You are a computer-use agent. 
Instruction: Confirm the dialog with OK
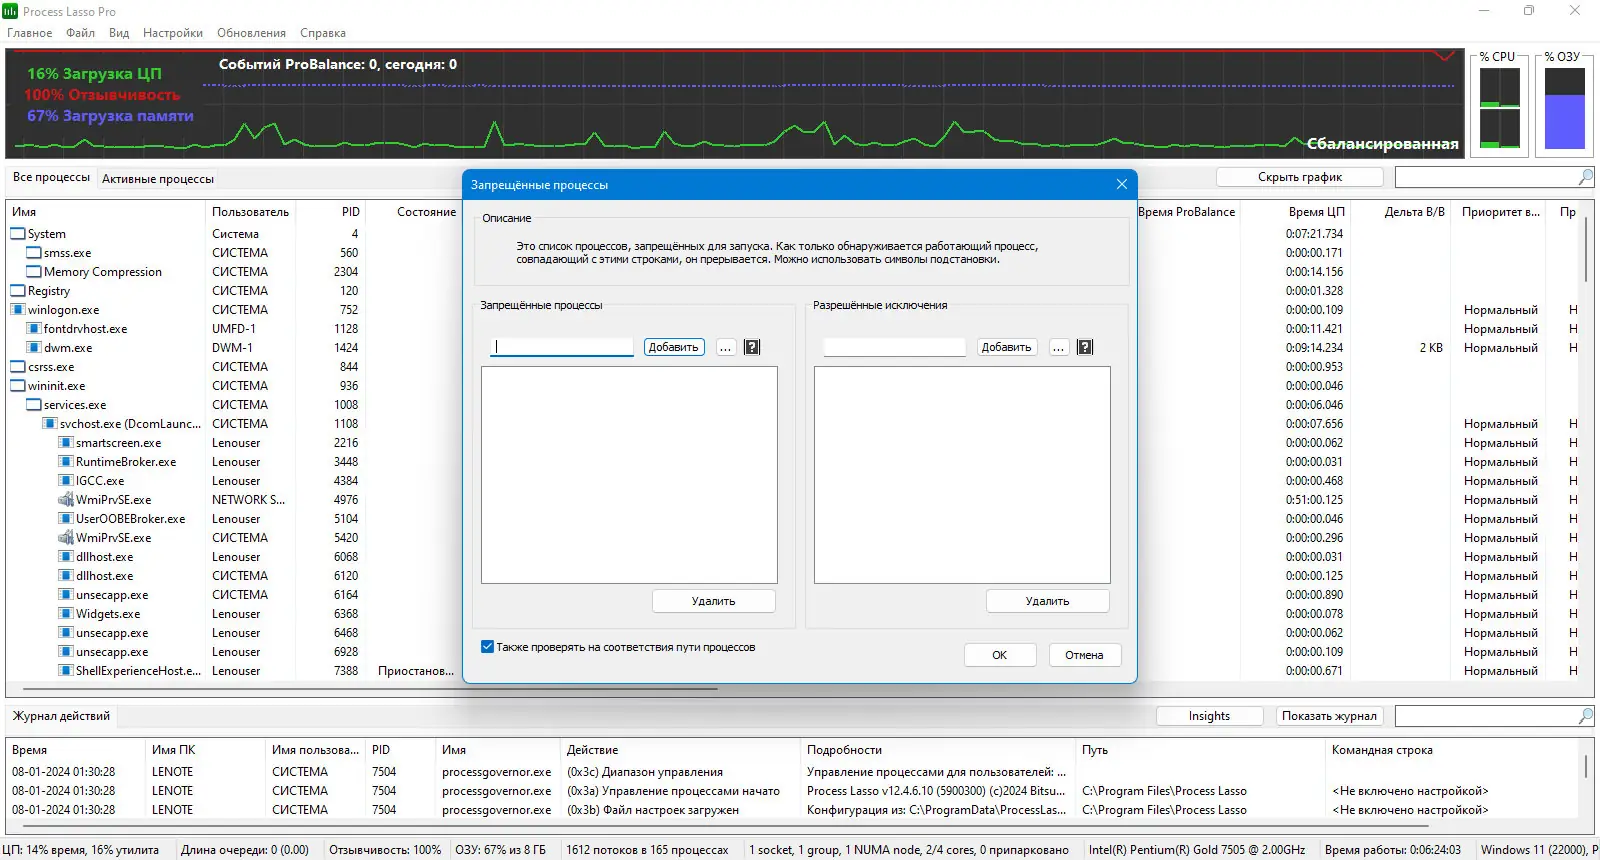click(1000, 655)
